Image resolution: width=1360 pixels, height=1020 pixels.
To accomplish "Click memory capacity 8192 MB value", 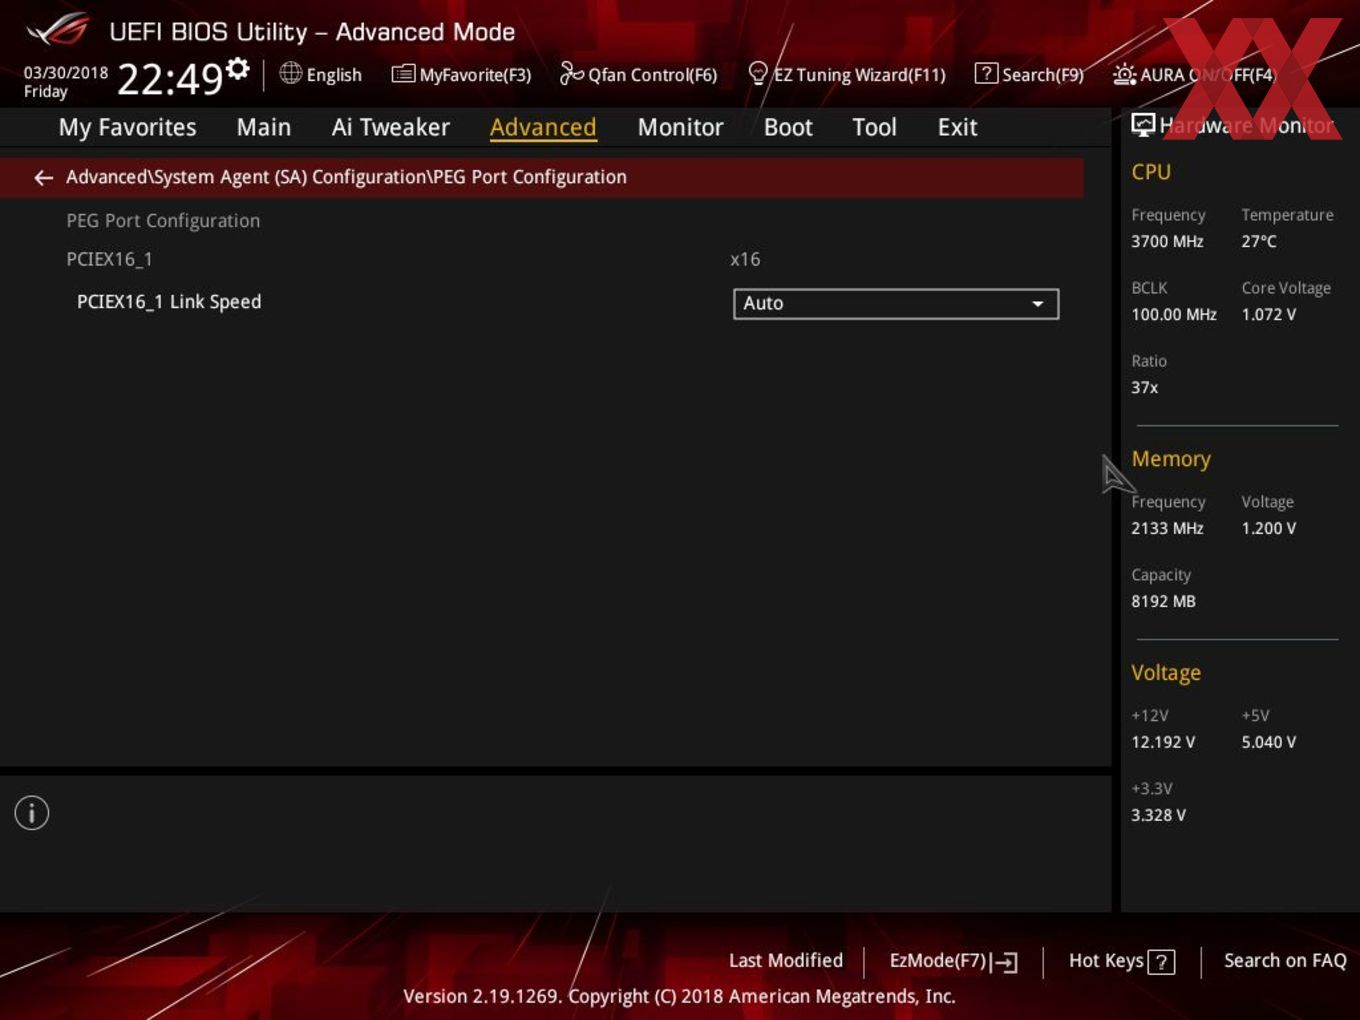I will click(1163, 602).
